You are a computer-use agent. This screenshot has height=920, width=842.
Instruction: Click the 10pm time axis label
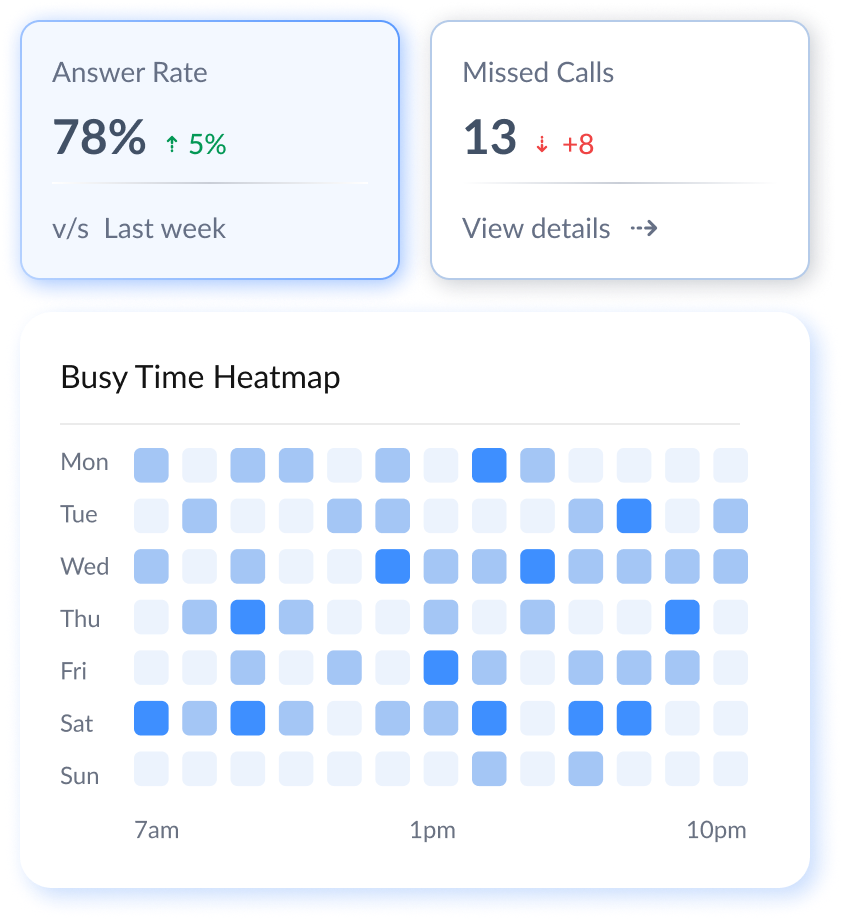click(x=716, y=831)
